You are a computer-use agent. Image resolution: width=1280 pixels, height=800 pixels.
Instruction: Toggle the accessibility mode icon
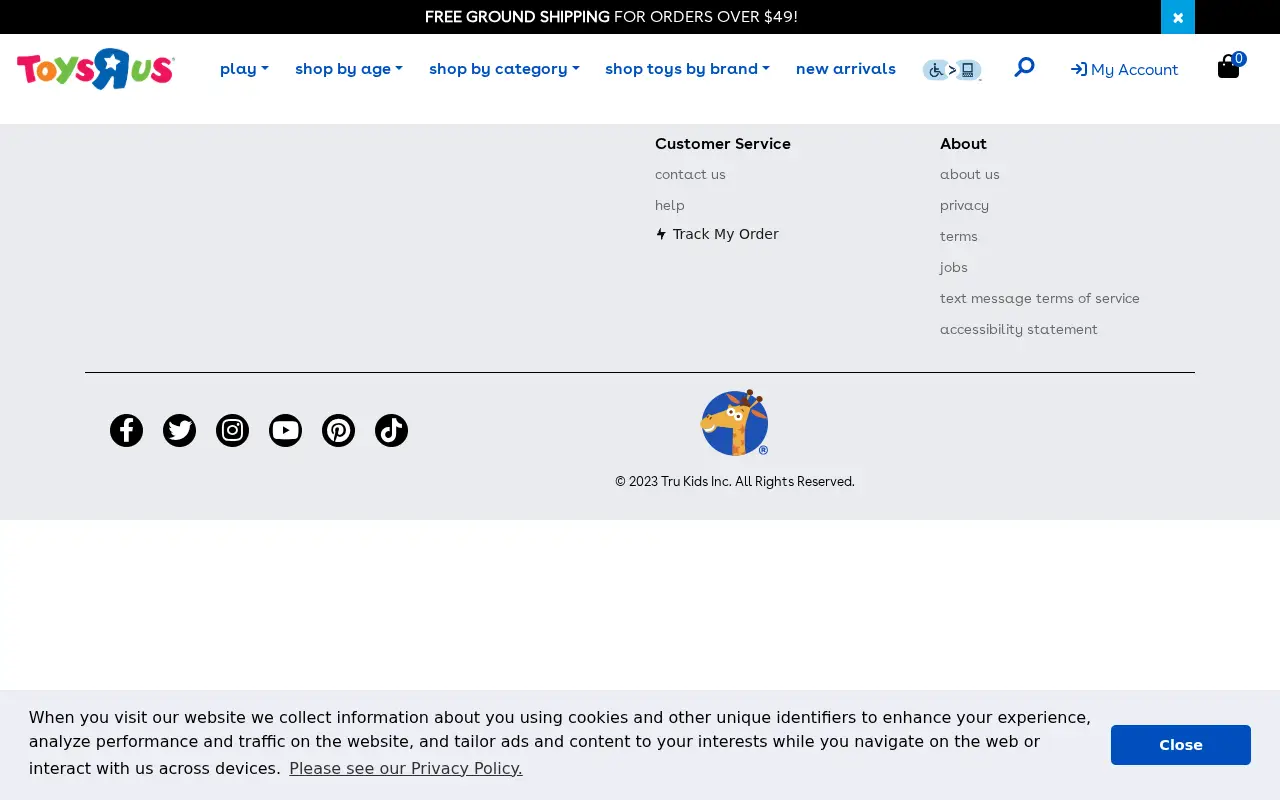pyautogui.click(x=952, y=70)
